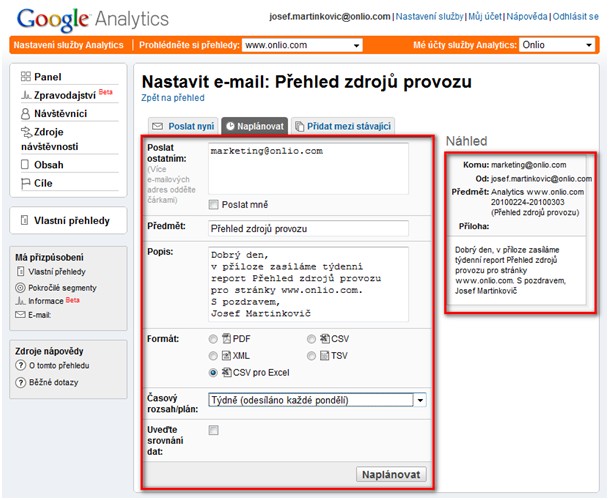Select the TSV format radio button
The height and width of the screenshot is (500, 609).
(x=311, y=355)
